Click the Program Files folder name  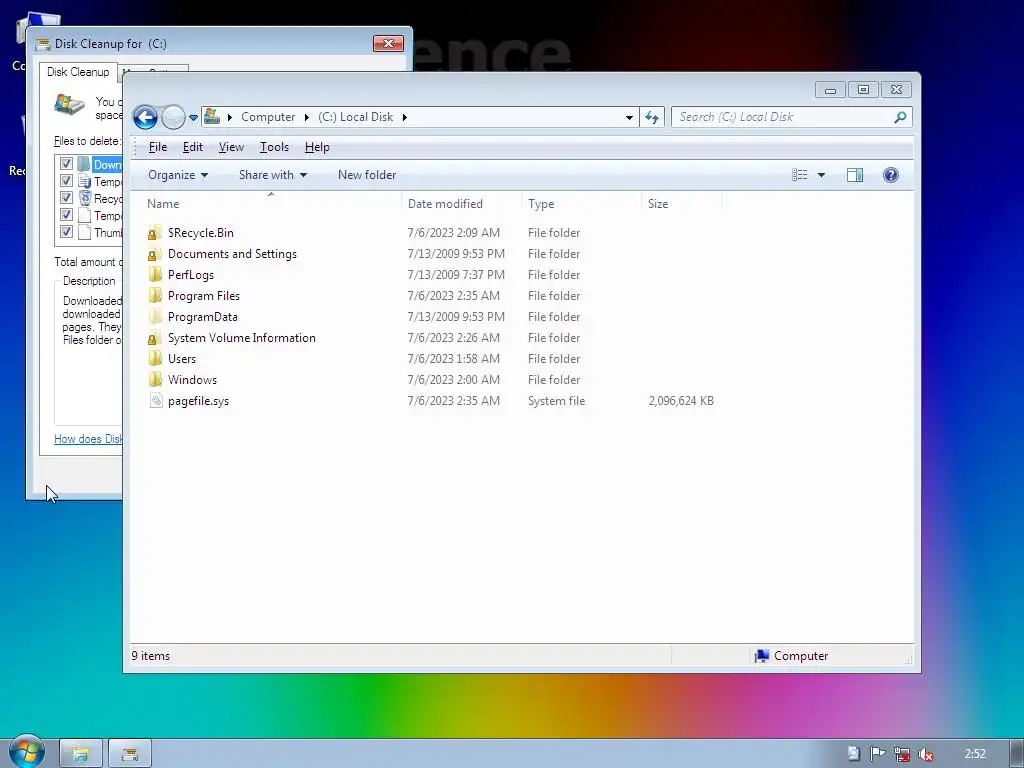tap(204, 296)
